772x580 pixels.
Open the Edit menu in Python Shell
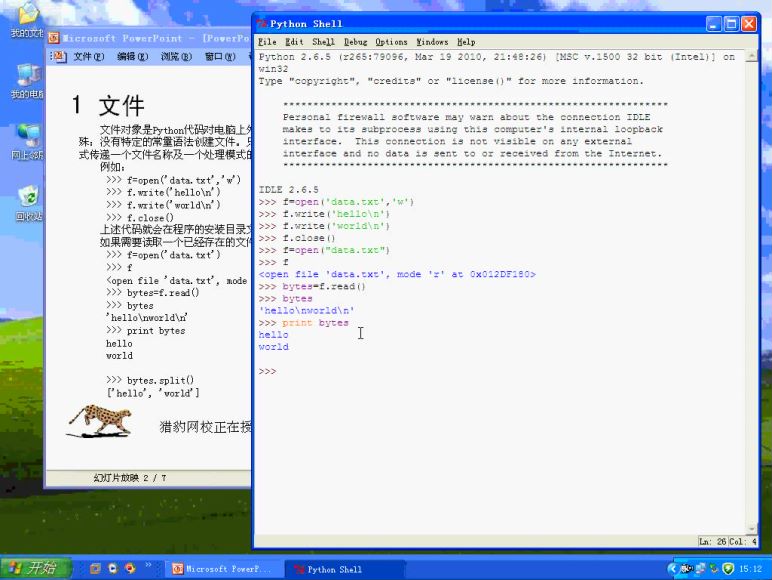coord(294,42)
